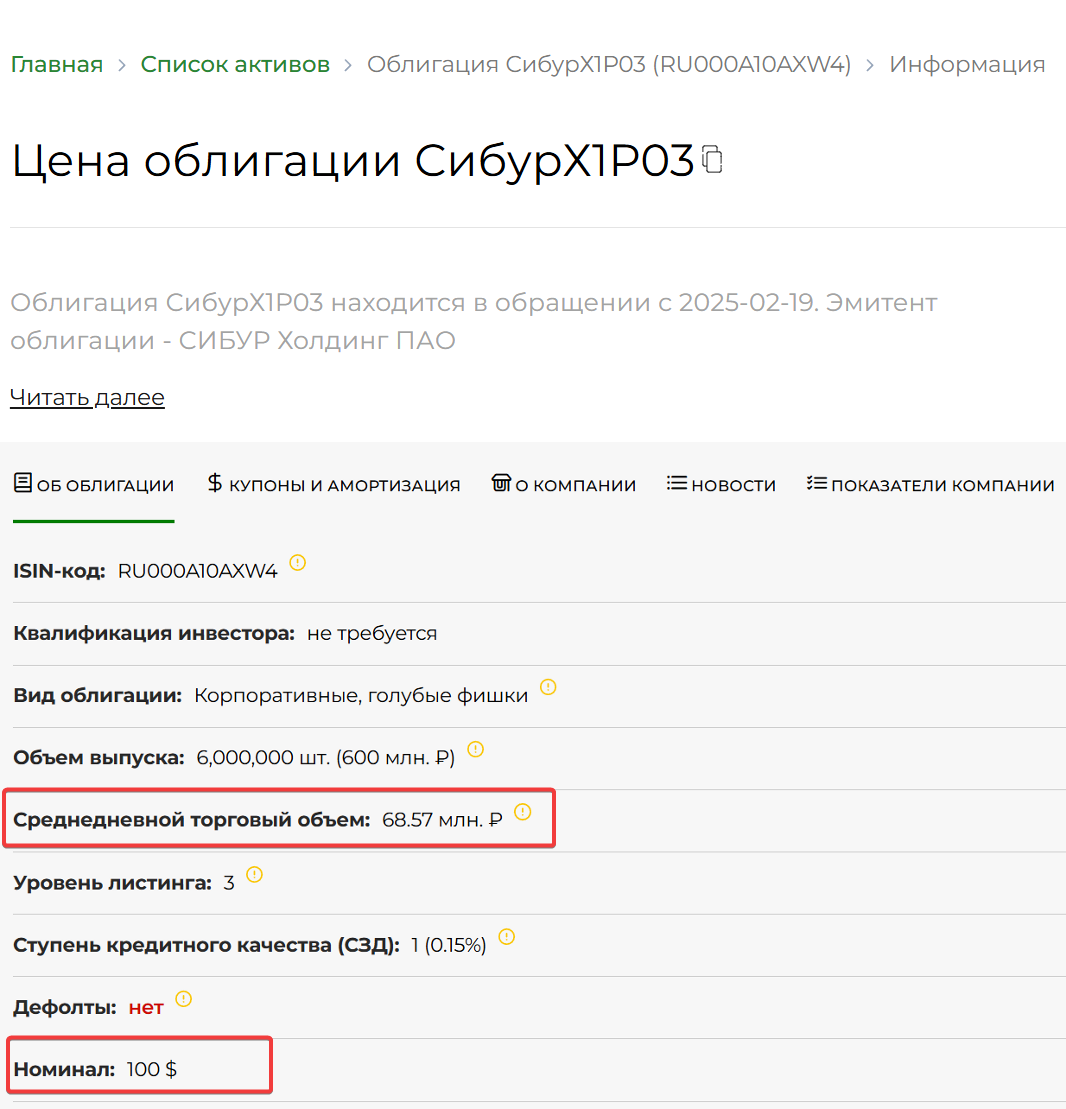
Task: Click the value 68.57 млн. ₽
Action: 442,820
